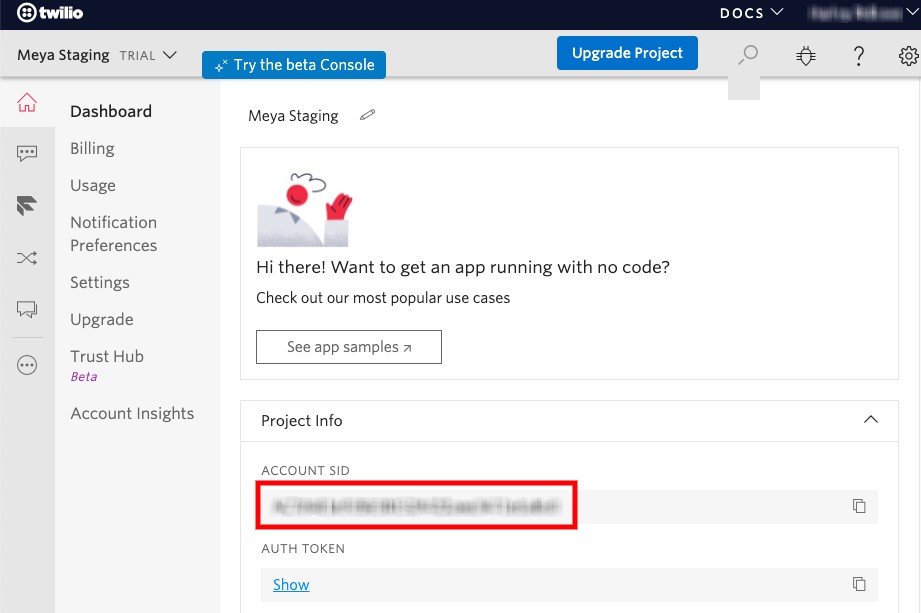Open Account Insights menu item
Viewport: 921px width, 613px height.
click(132, 413)
